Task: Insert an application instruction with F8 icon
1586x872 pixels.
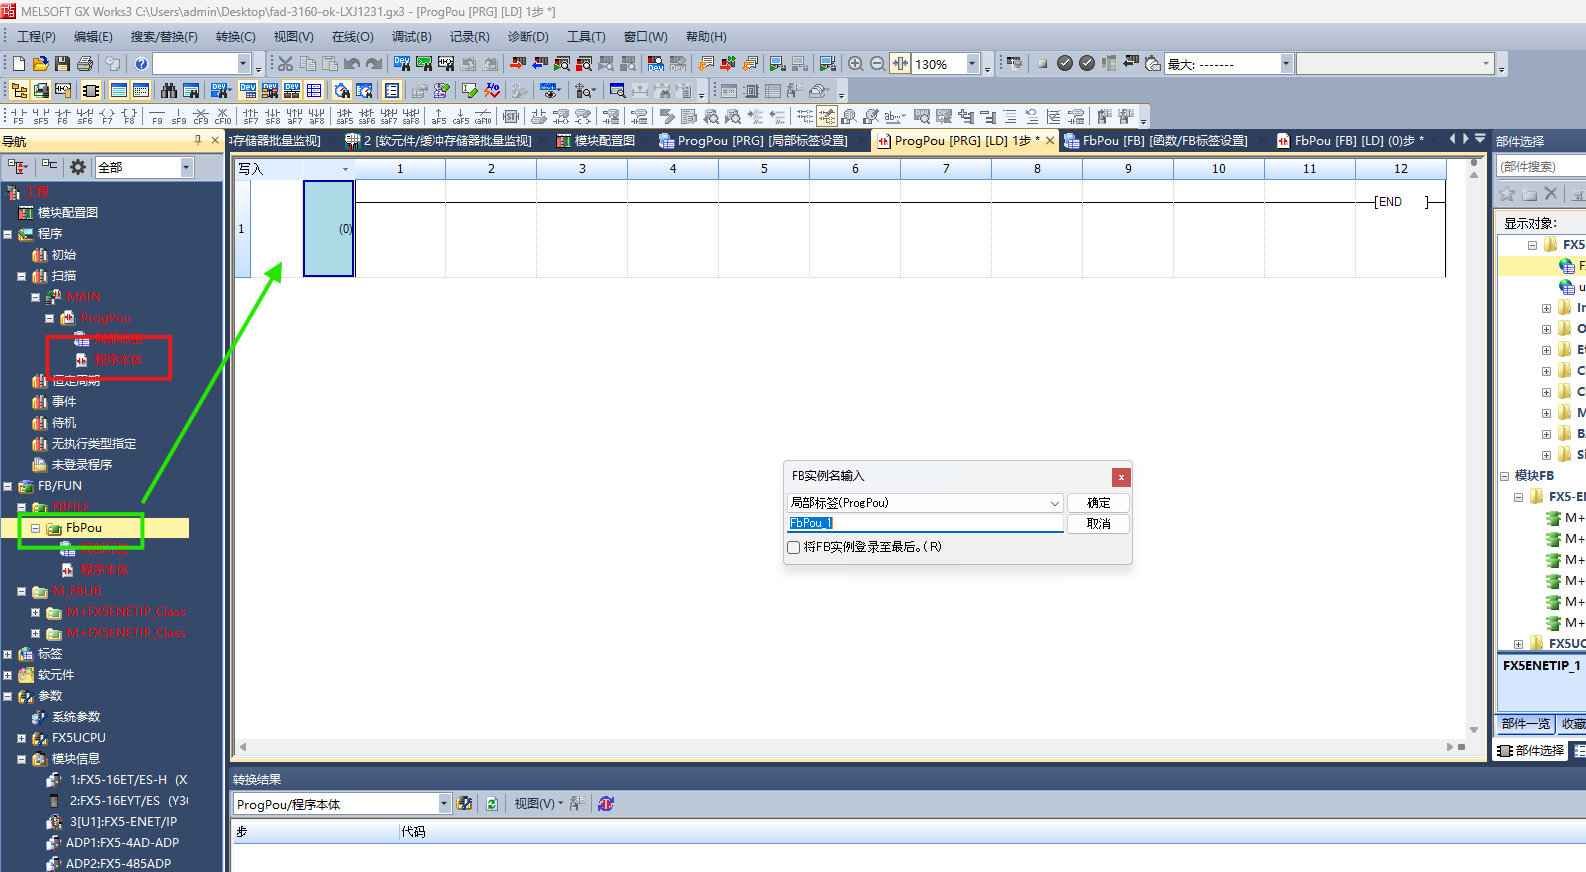Action: pyautogui.click(x=129, y=117)
